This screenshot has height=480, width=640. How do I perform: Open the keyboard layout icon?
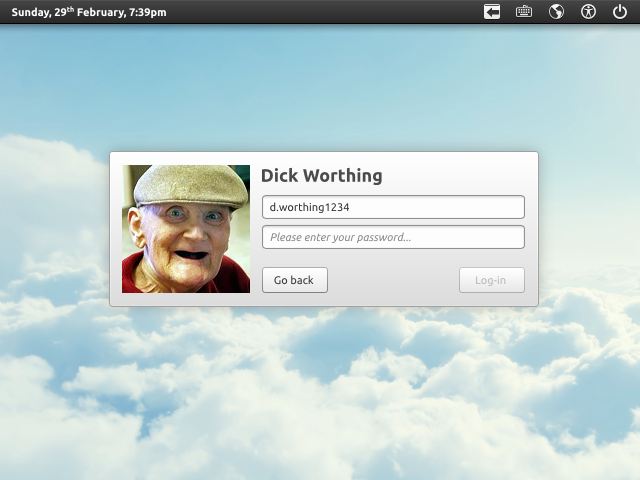pos(524,12)
